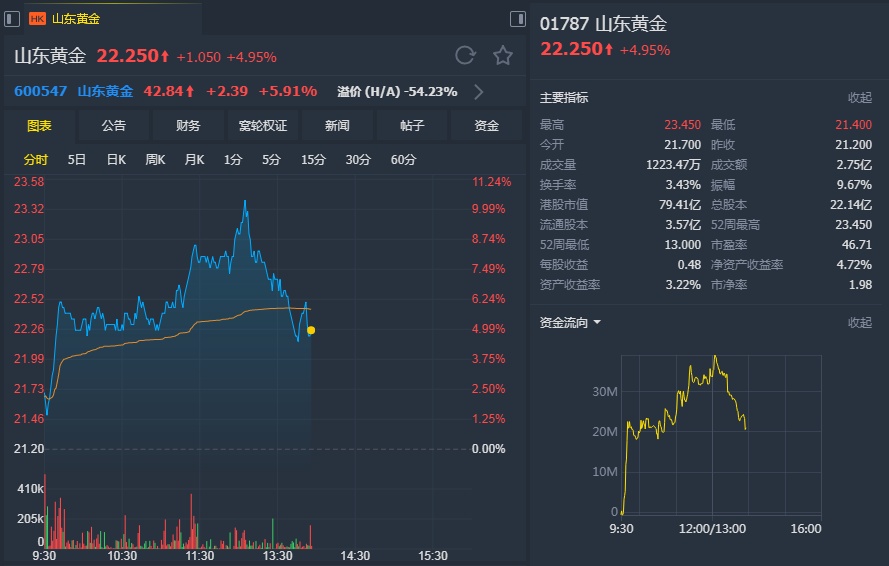Click the 600547 A-share stock code link

pyautogui.click(x=40, y=92)
